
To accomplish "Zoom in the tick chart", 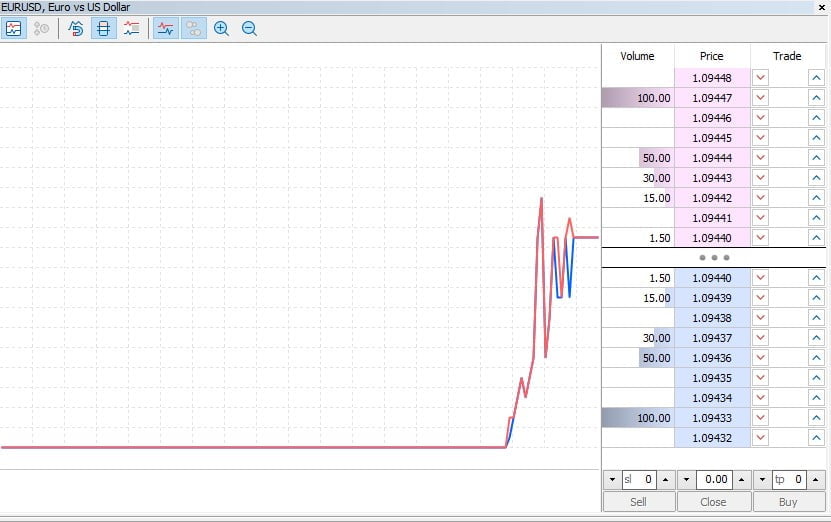I will (221, 29).
